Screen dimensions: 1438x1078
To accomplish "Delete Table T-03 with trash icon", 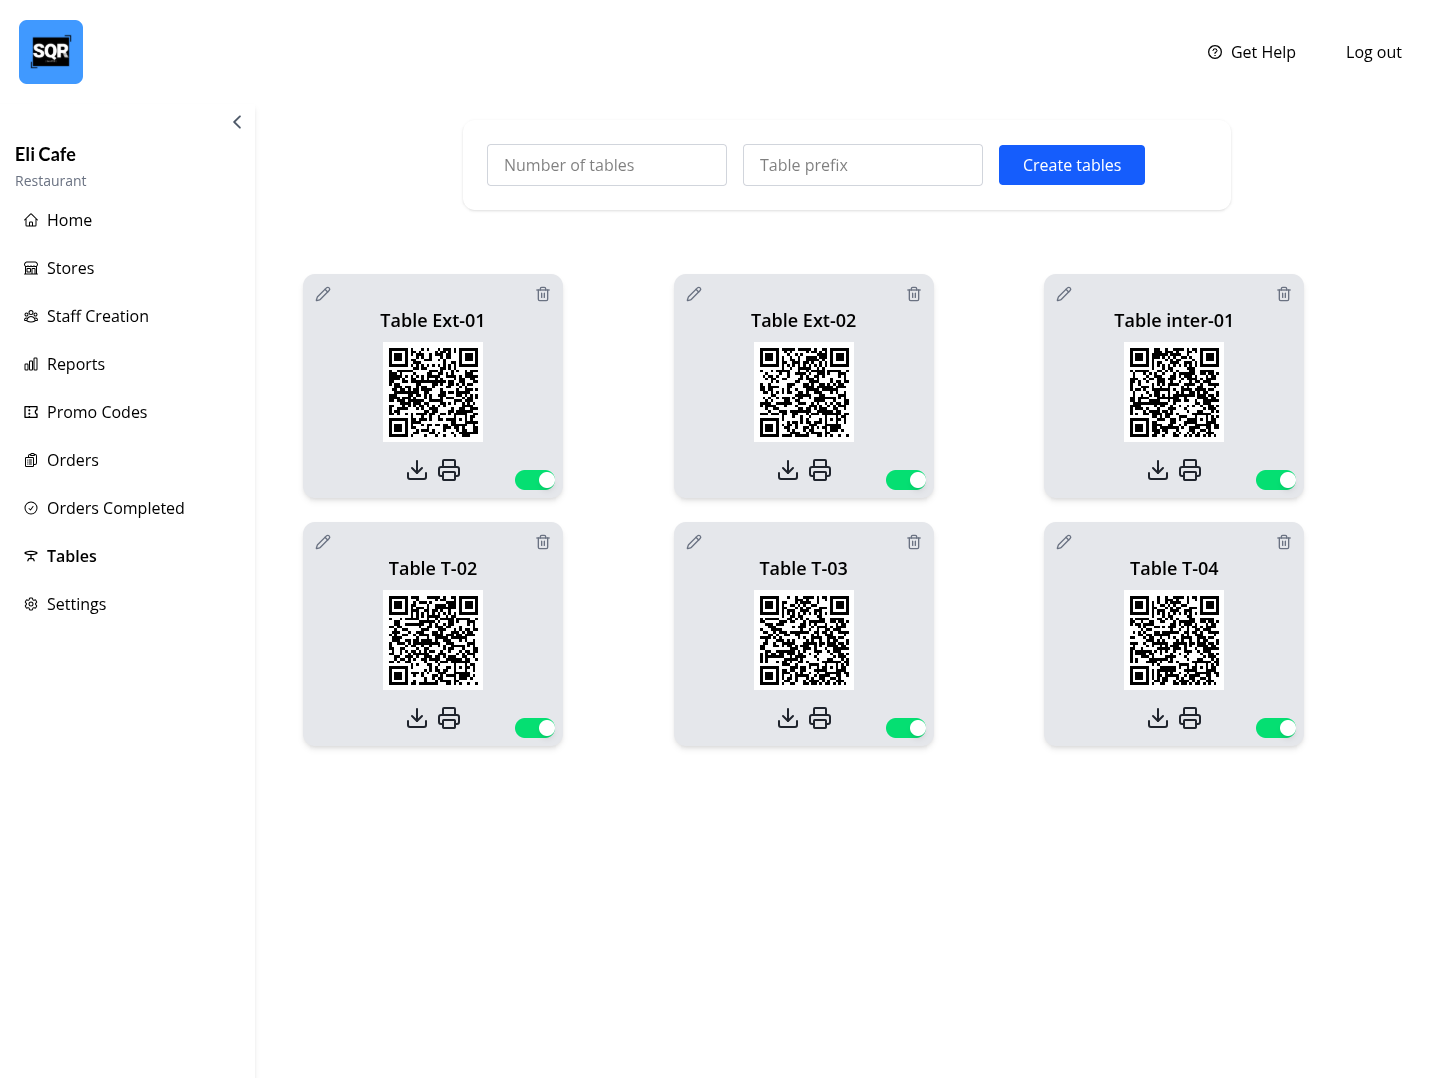I will pos(914,542).
